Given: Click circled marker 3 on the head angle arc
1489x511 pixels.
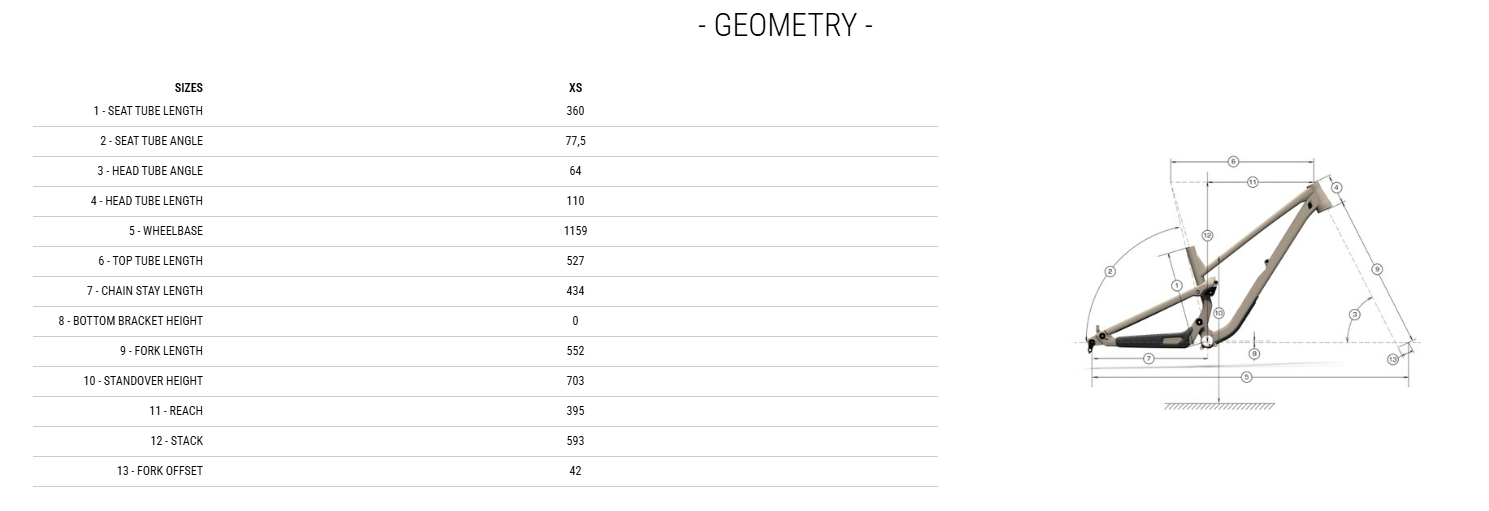Looking at the screenshot, I should click(x=1355, y=314).
